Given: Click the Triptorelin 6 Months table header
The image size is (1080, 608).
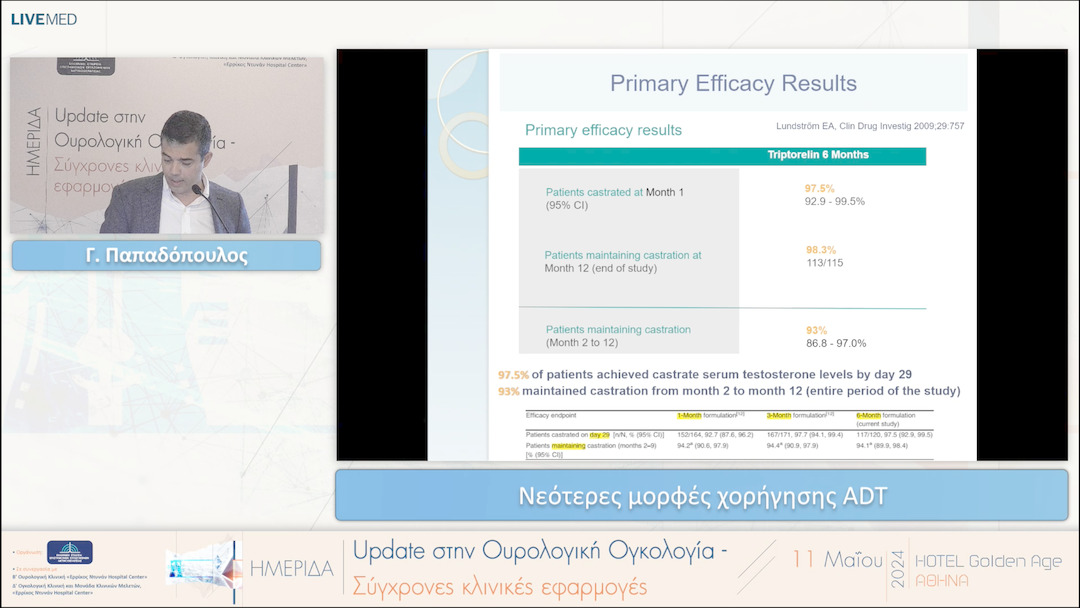Looking at the screenshot, I should click(x=817, y=155).
